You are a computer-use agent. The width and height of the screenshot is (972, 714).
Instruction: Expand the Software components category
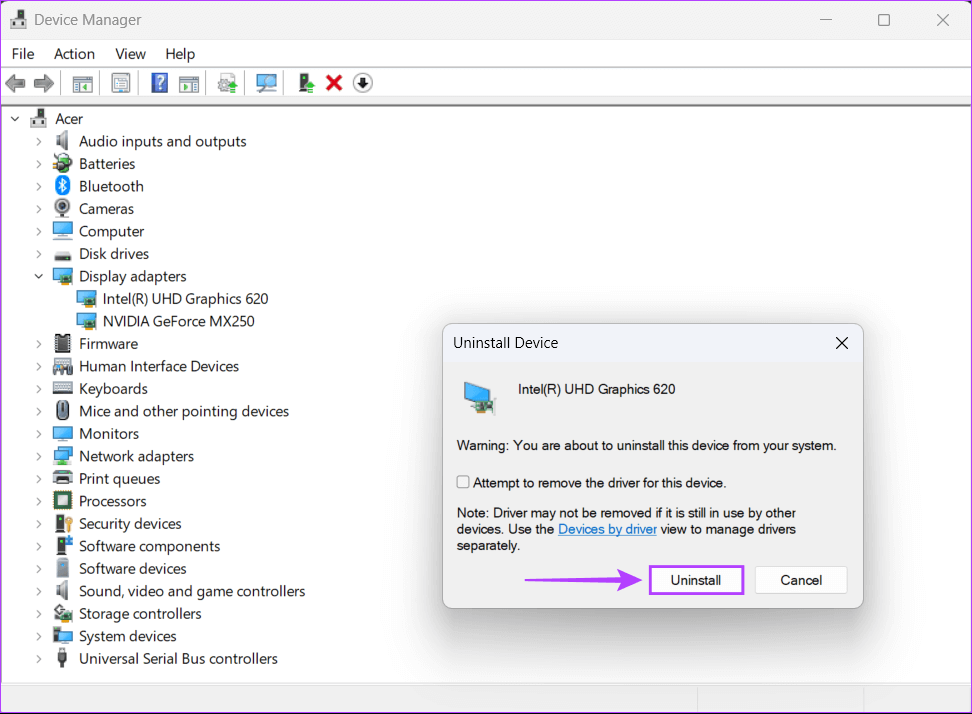pyautogui.click(x=38, y=546)
